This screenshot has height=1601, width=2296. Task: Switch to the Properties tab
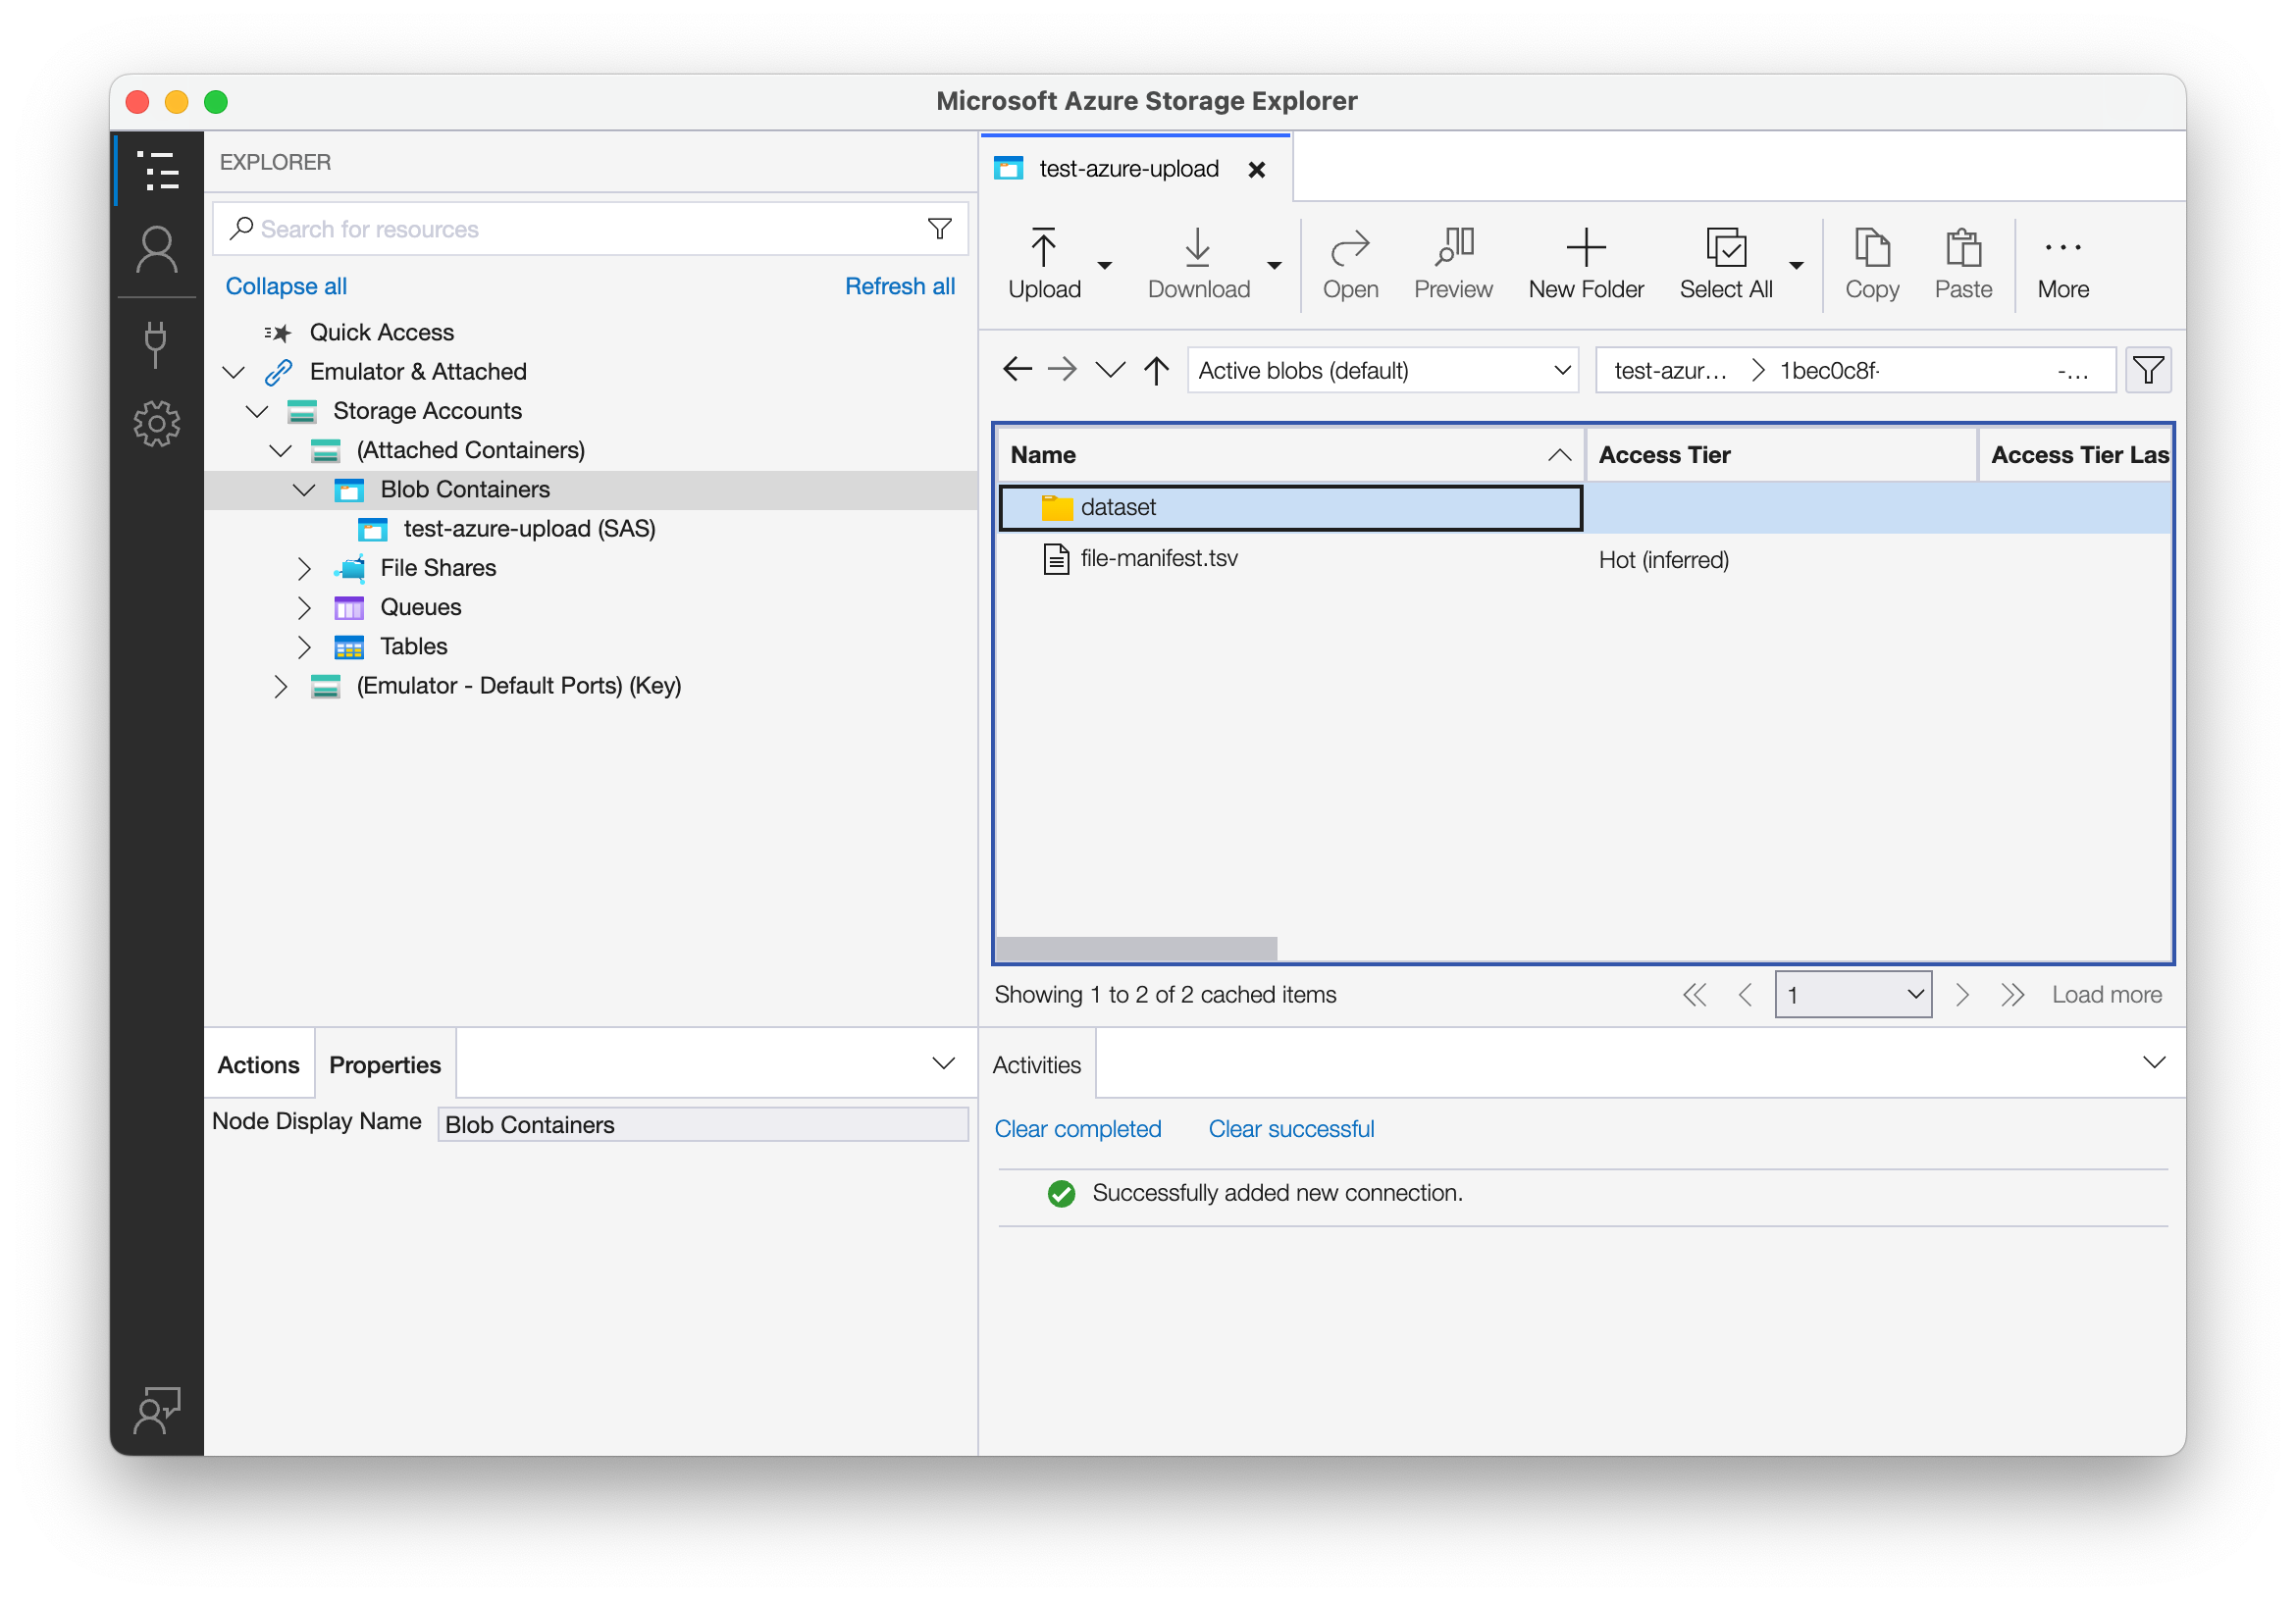coord(384,1065)
